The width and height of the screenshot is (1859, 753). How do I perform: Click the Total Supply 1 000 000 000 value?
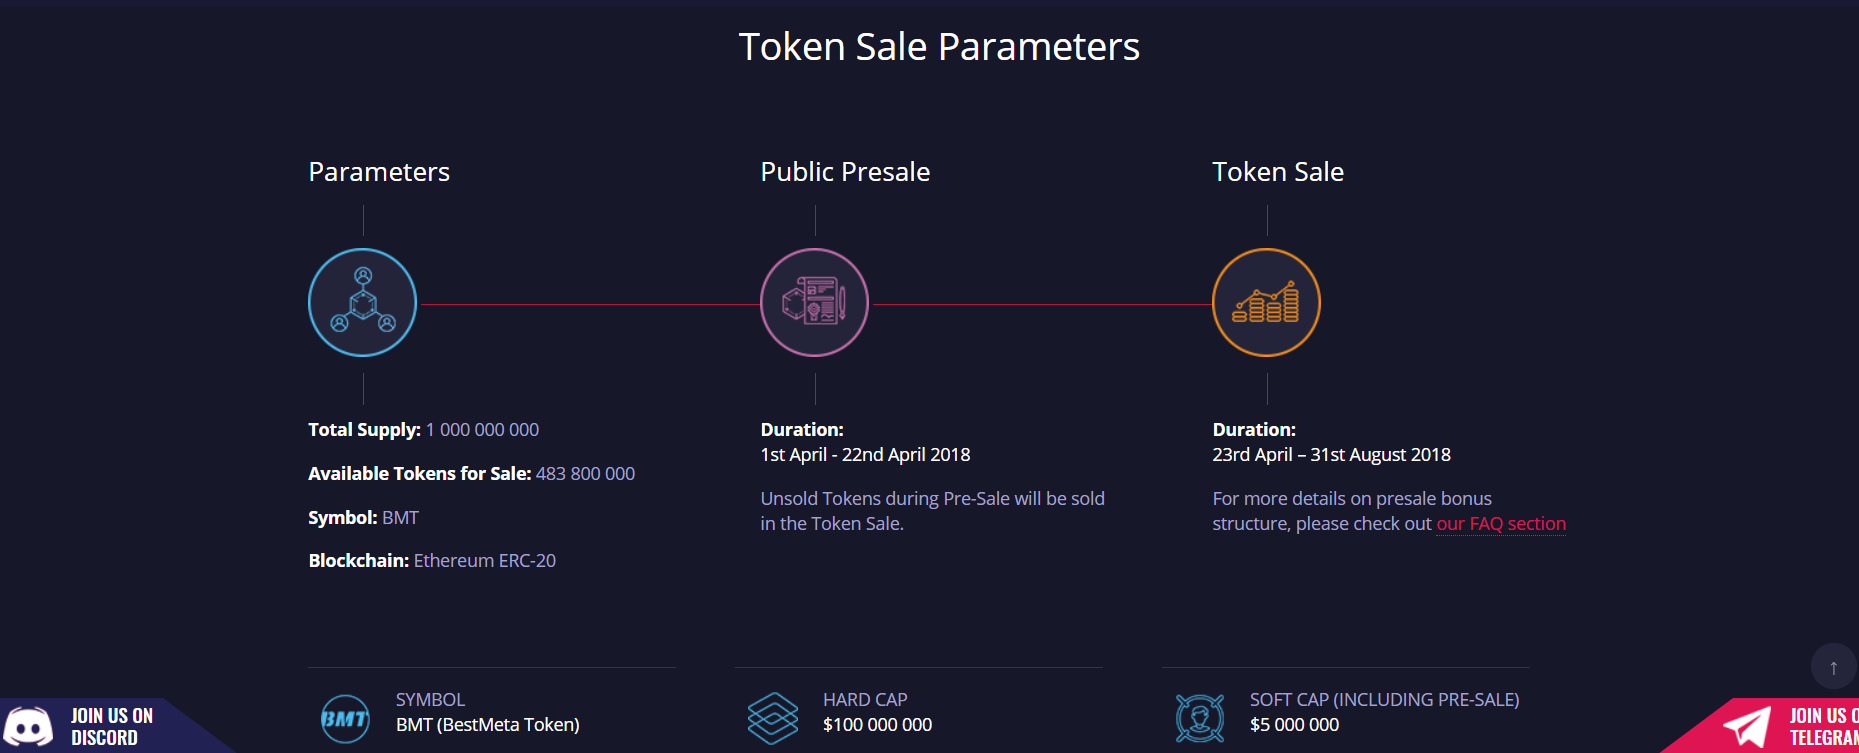click(x=482, y=430)
